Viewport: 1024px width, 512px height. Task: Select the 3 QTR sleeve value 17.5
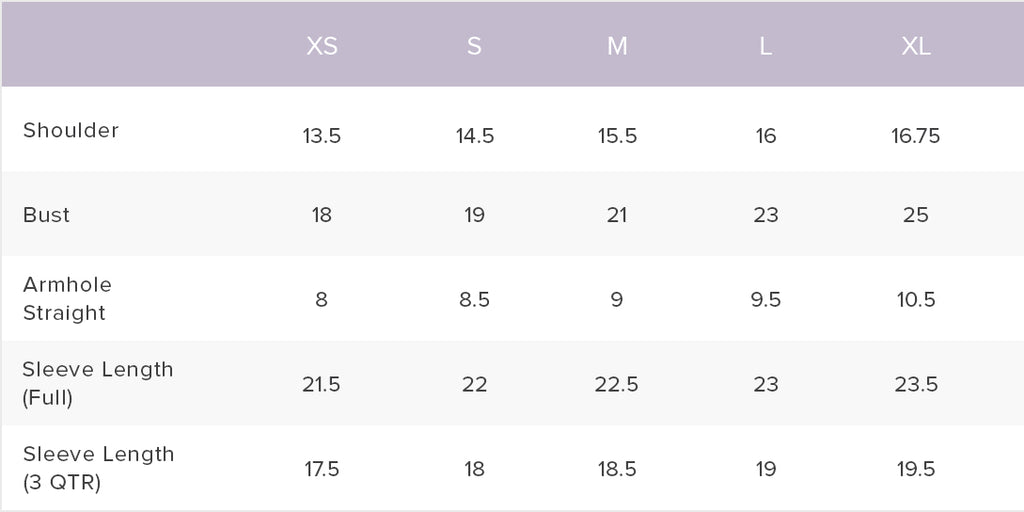(322, 469)
